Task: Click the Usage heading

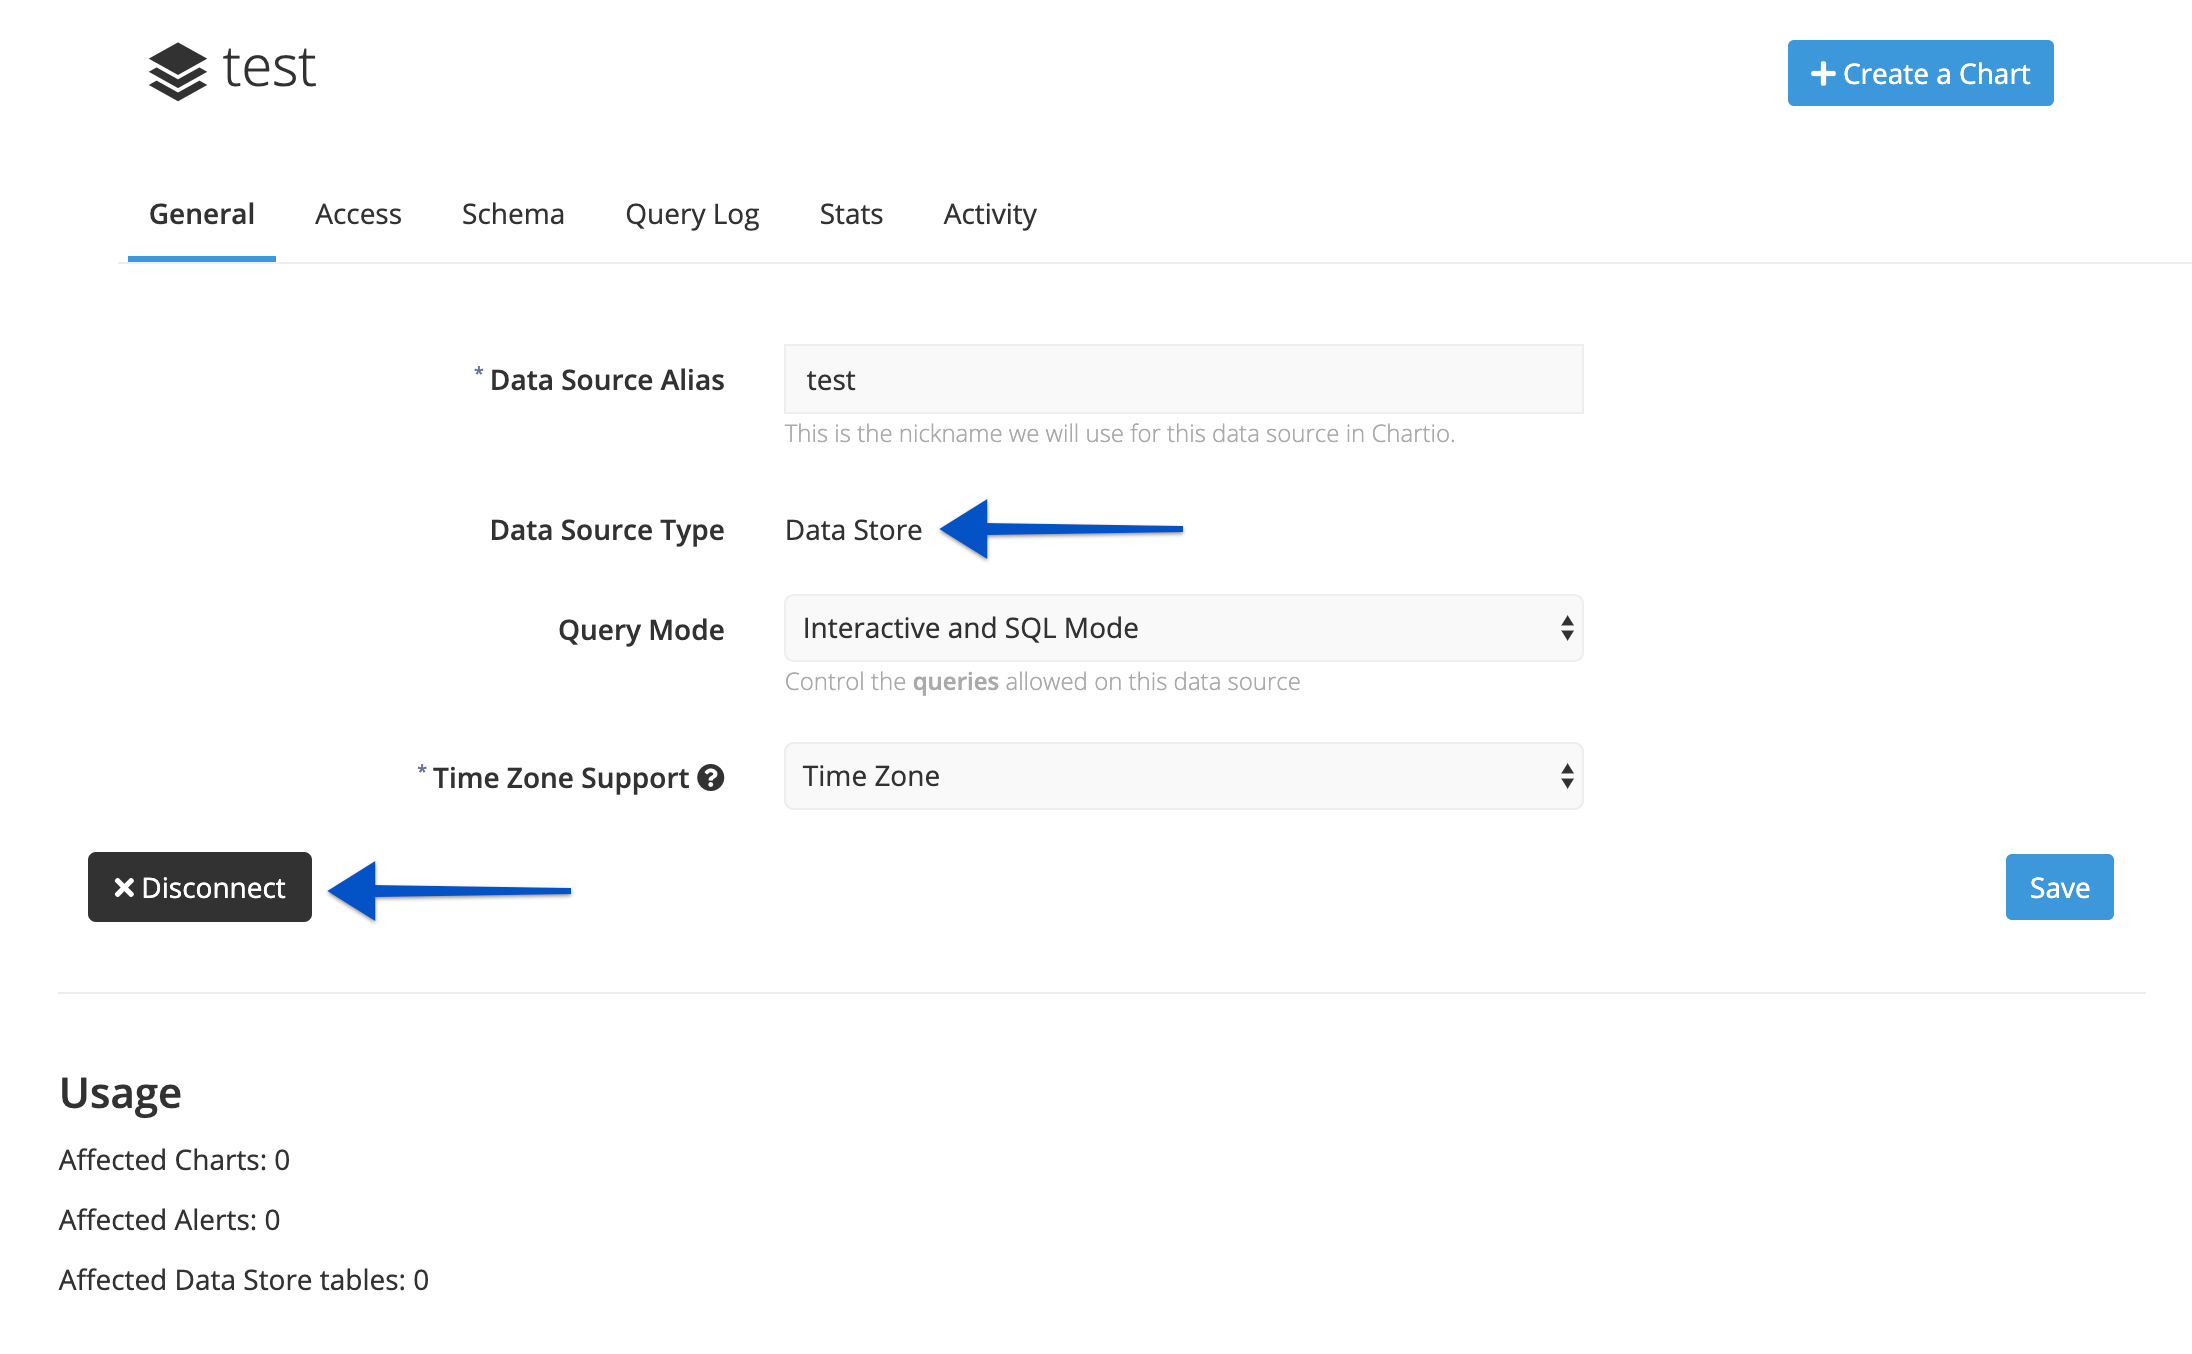Action: click(x=120, y=1093)
